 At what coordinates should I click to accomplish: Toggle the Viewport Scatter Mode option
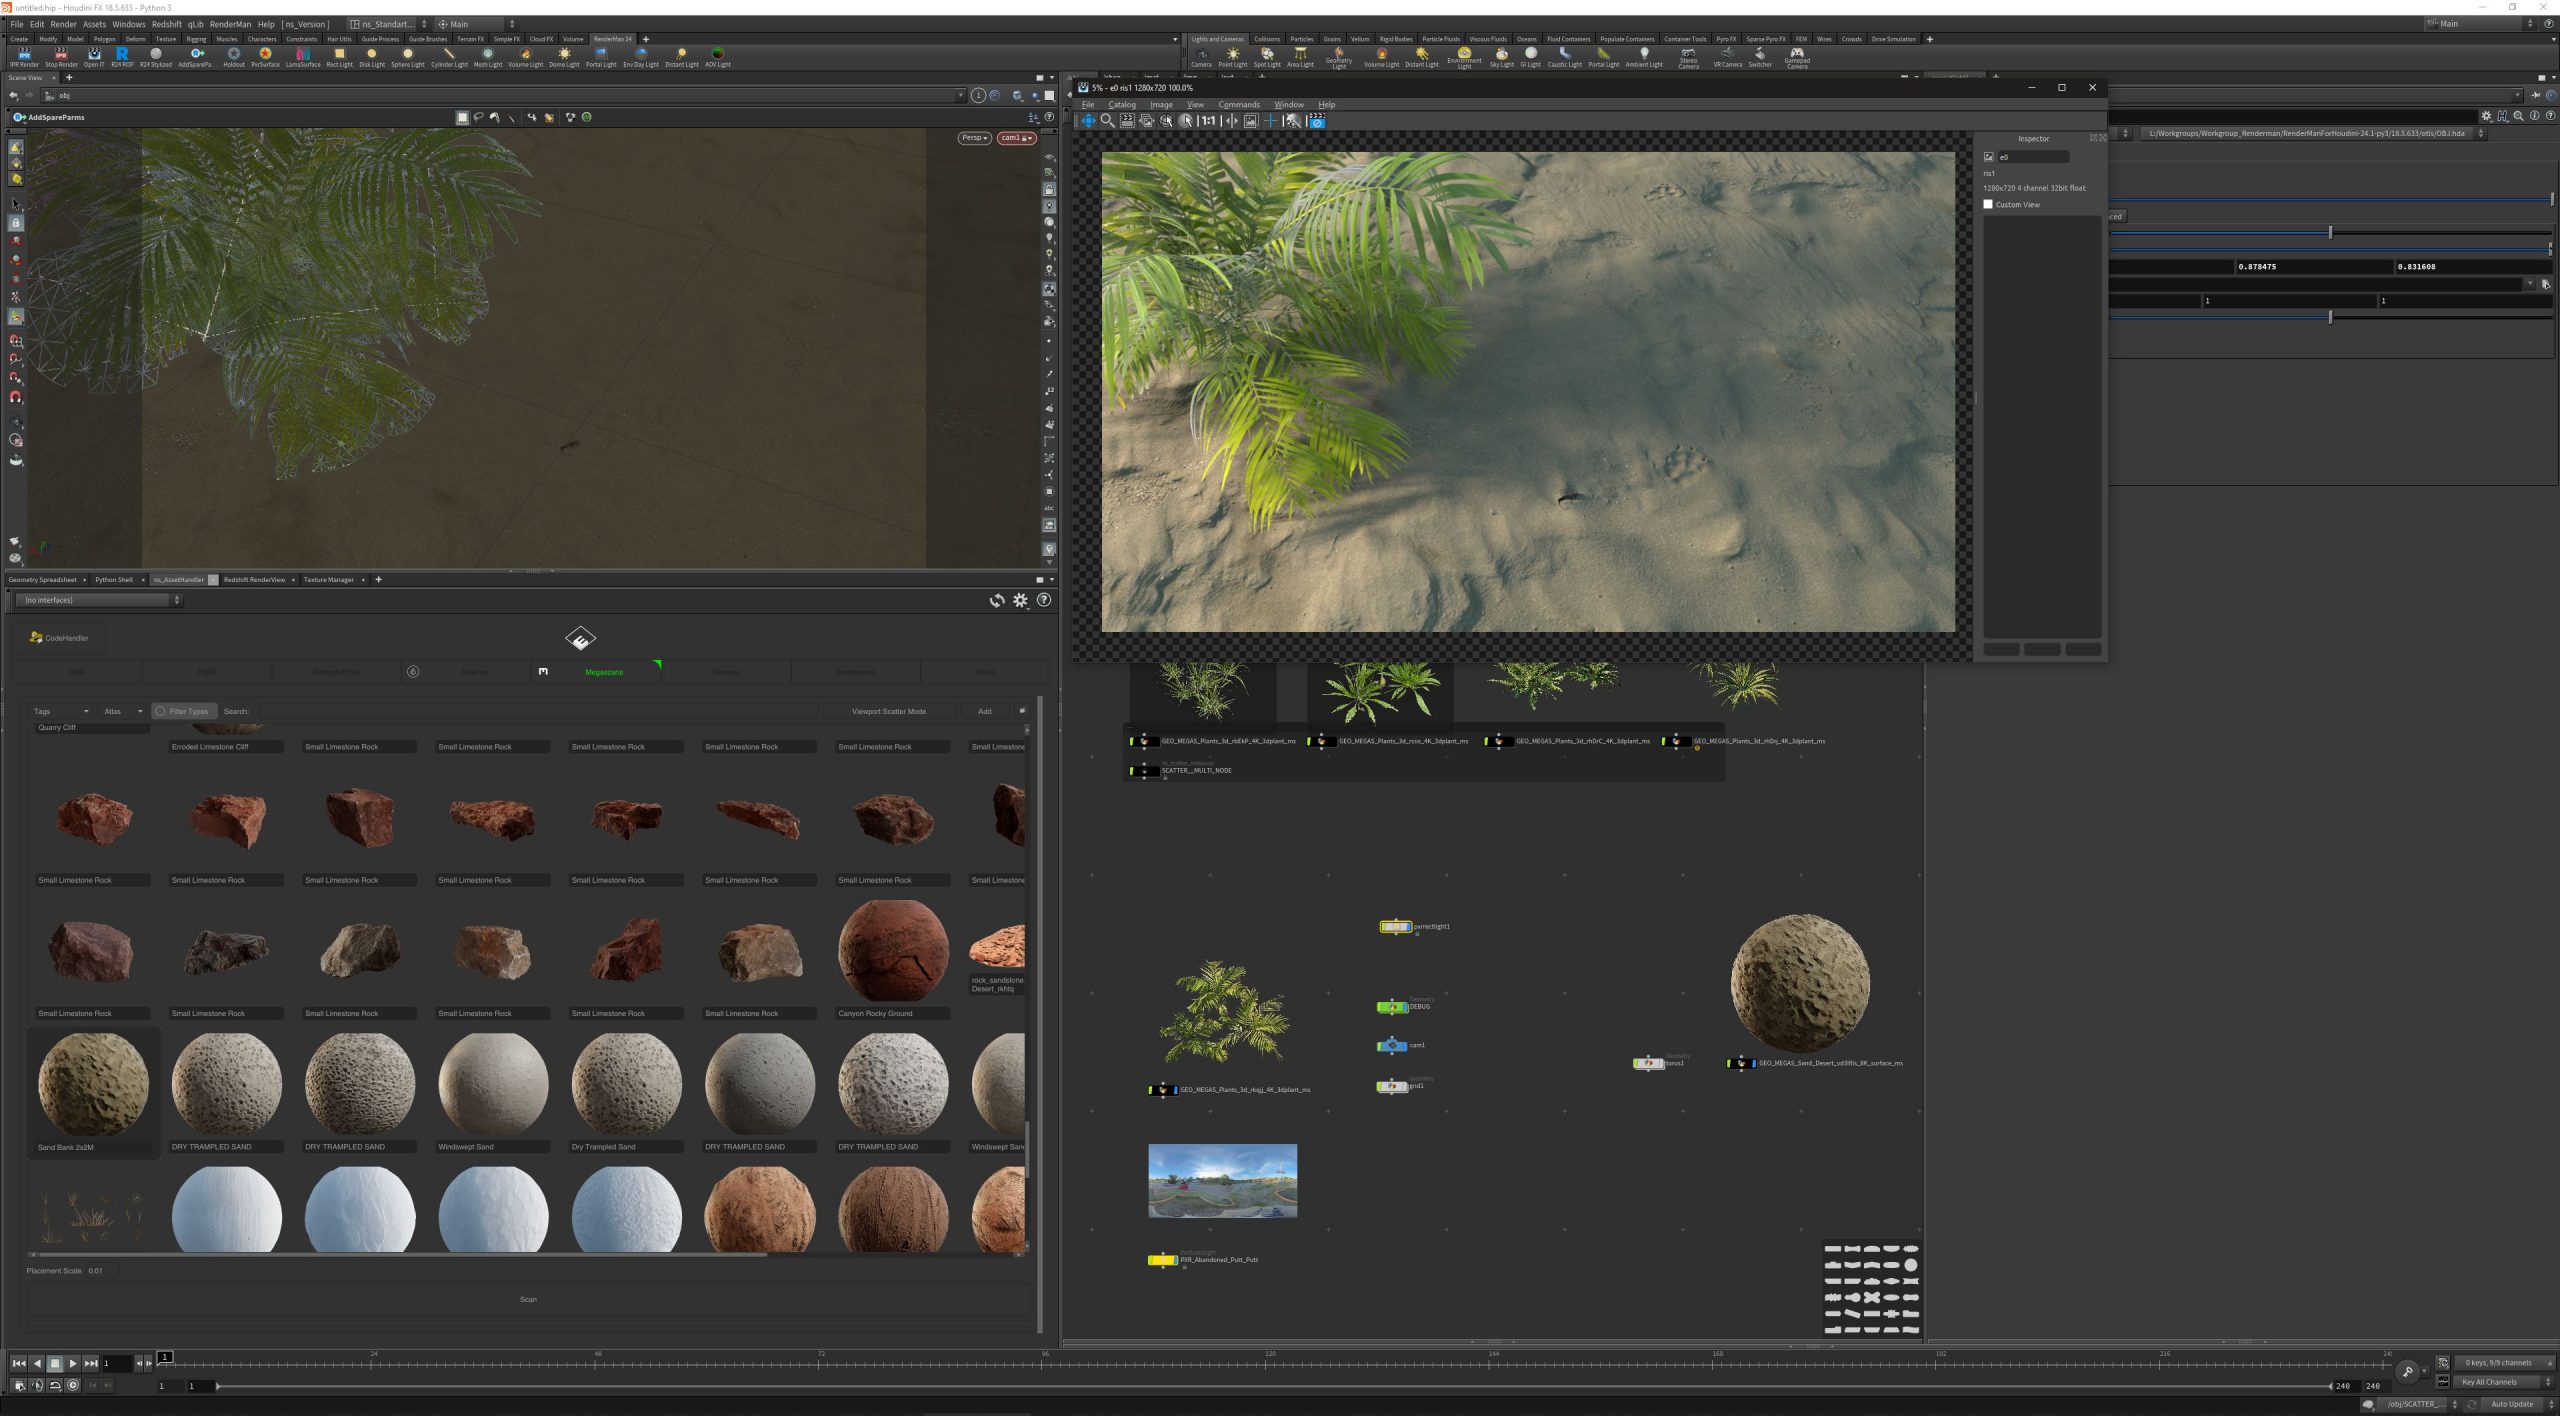[888, 711]
